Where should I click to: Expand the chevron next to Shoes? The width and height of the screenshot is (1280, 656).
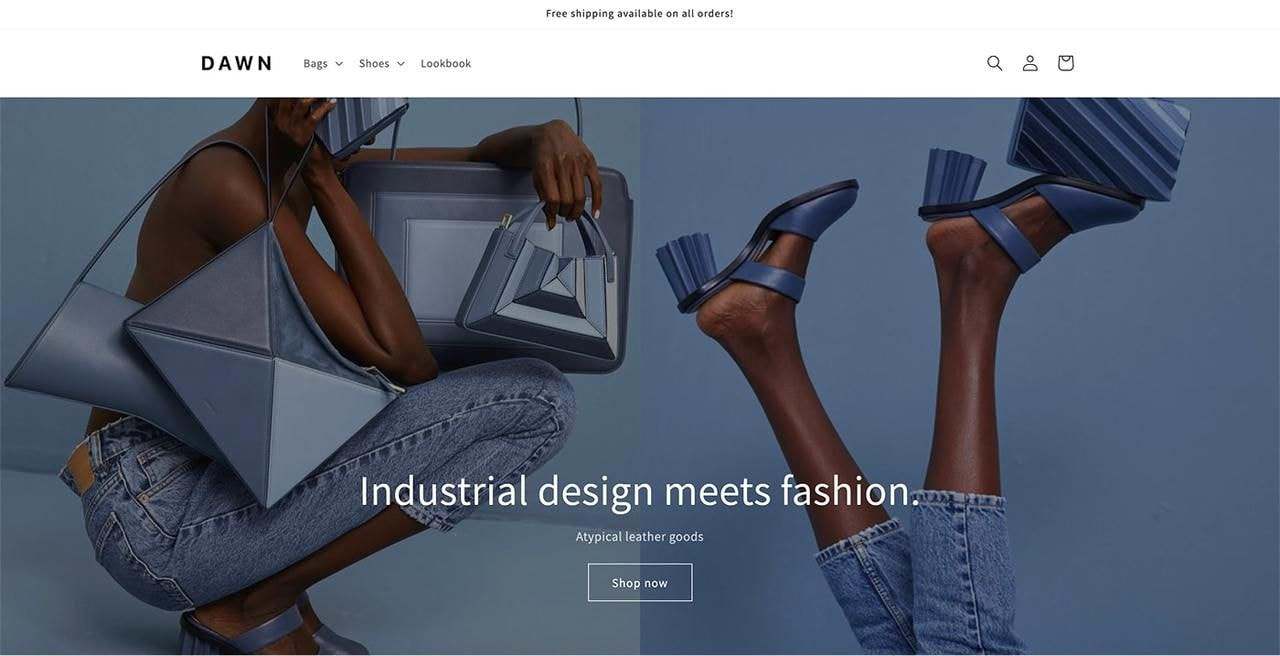point(401,64)
